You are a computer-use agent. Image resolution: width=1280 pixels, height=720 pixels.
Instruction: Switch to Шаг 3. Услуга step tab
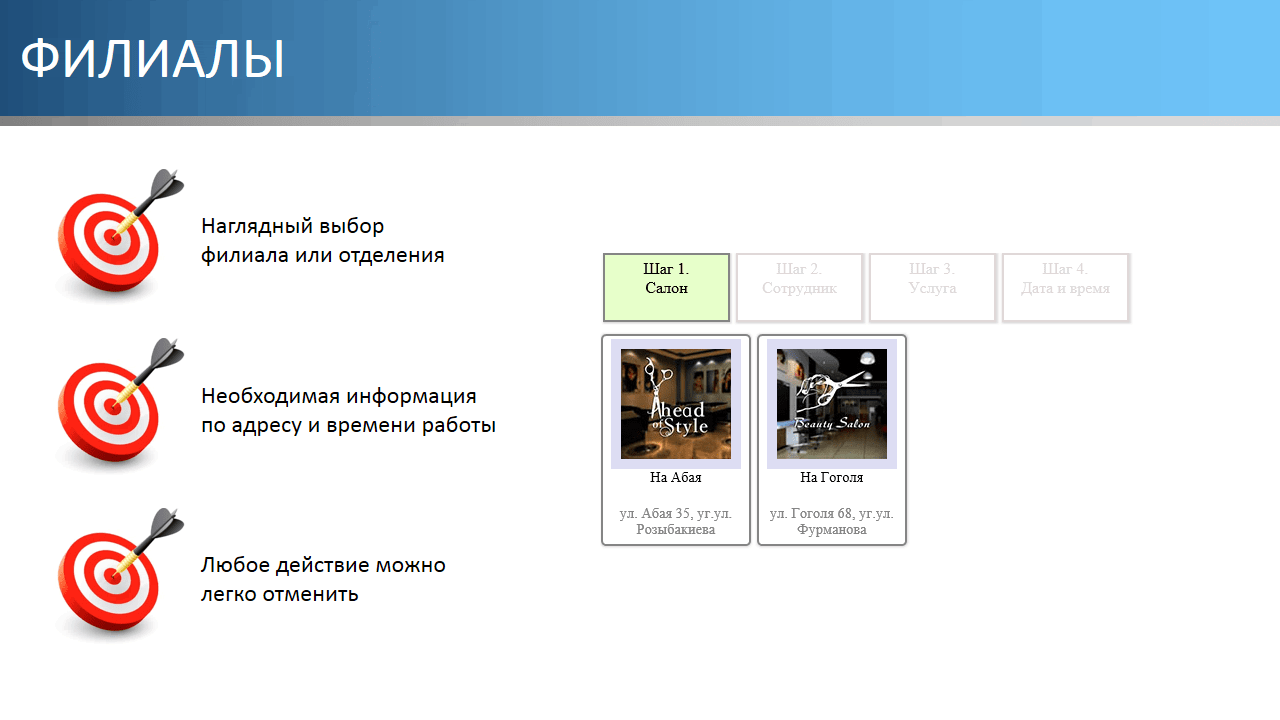click(932, 287)
